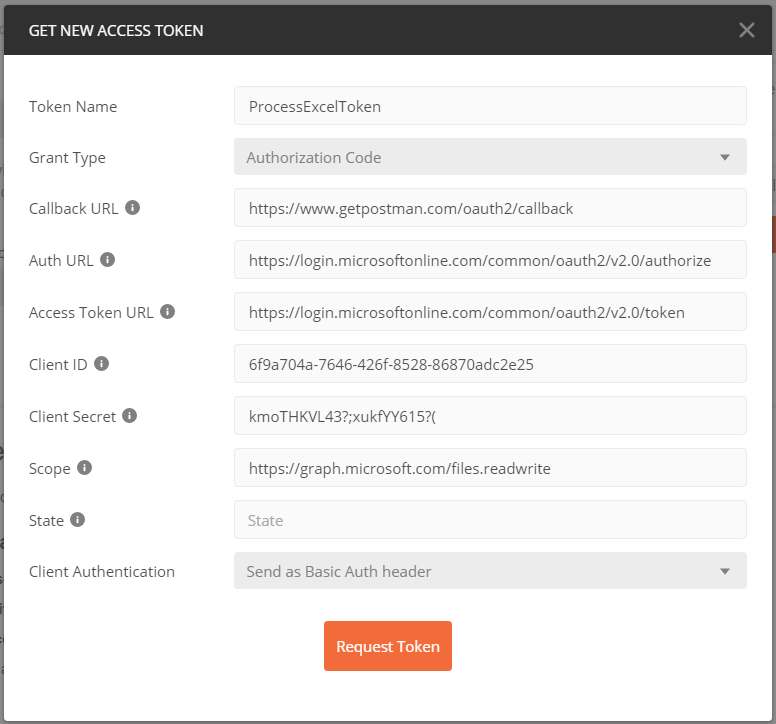The image size is (776, 724).
Task: Edit the Client ID input field
Action: [x=490, y=364]
